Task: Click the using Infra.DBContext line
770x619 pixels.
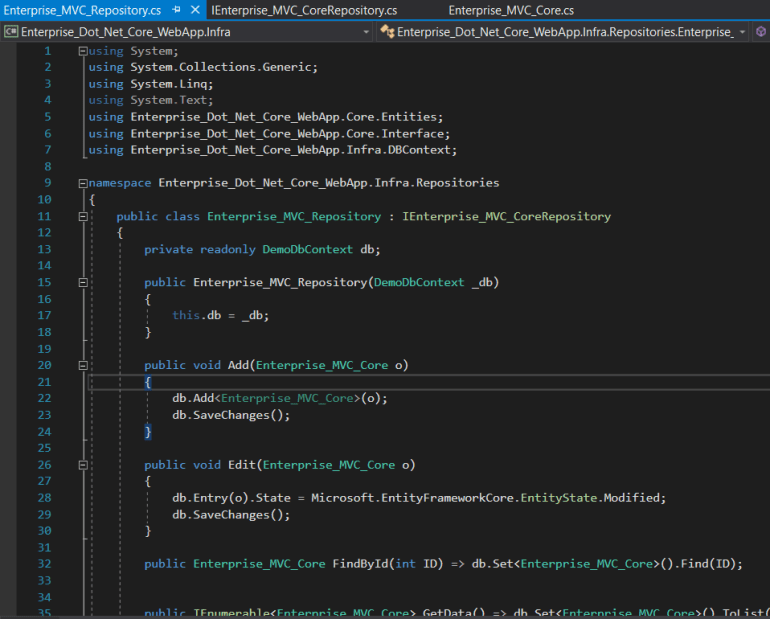Action: pos(273,150)
